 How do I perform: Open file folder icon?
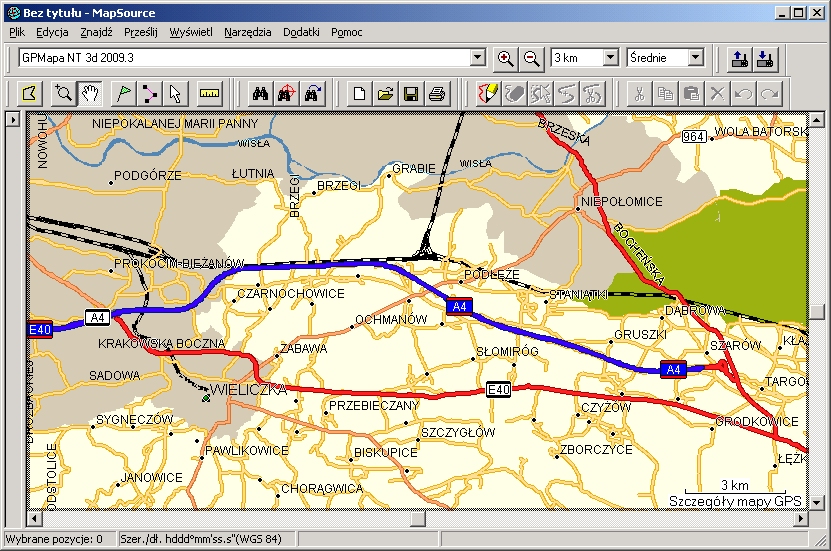click(x=385, y=94)
